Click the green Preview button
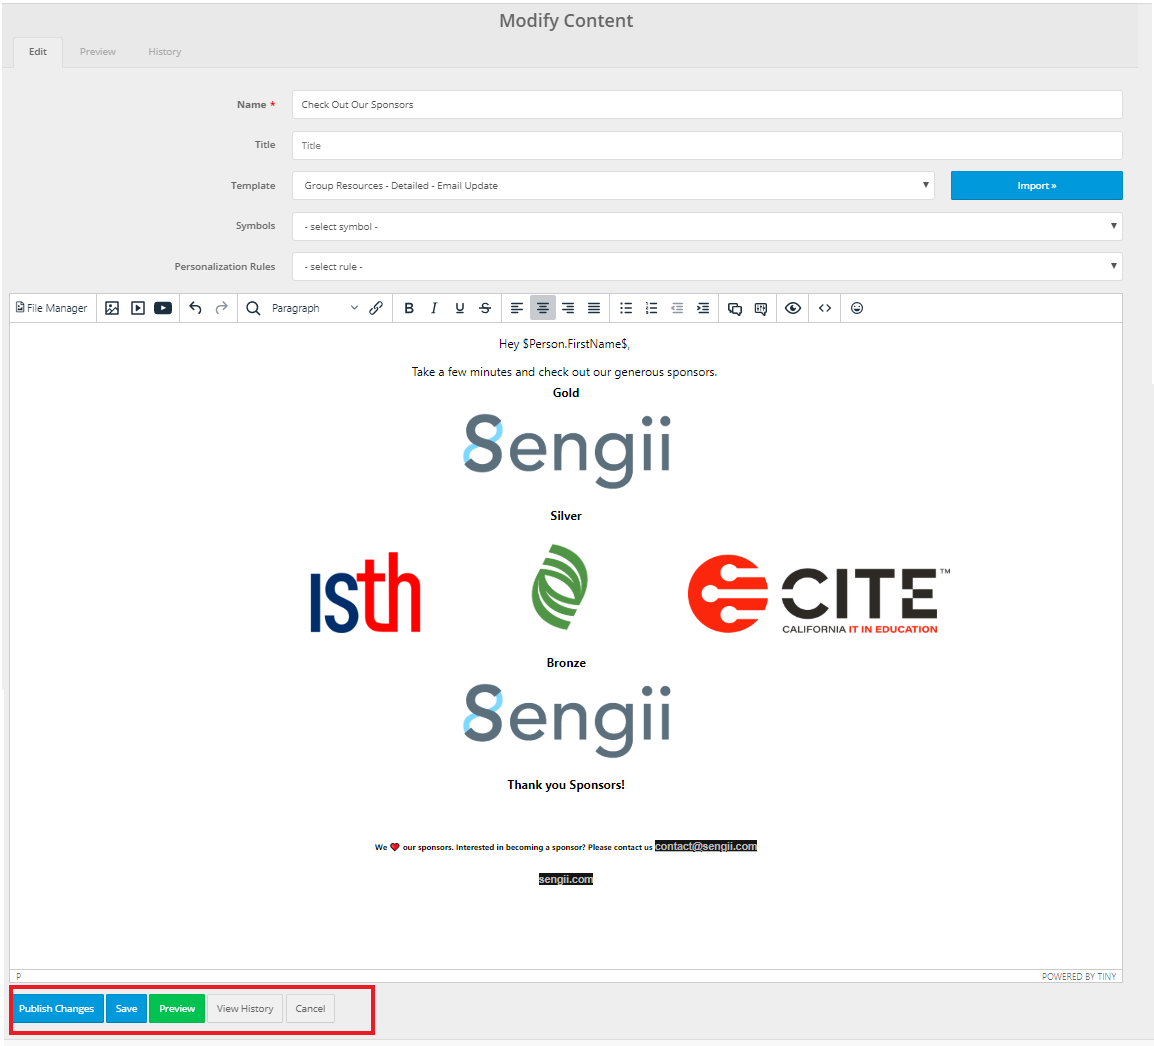The image size is (1154, 1046). pos(177,1008)
